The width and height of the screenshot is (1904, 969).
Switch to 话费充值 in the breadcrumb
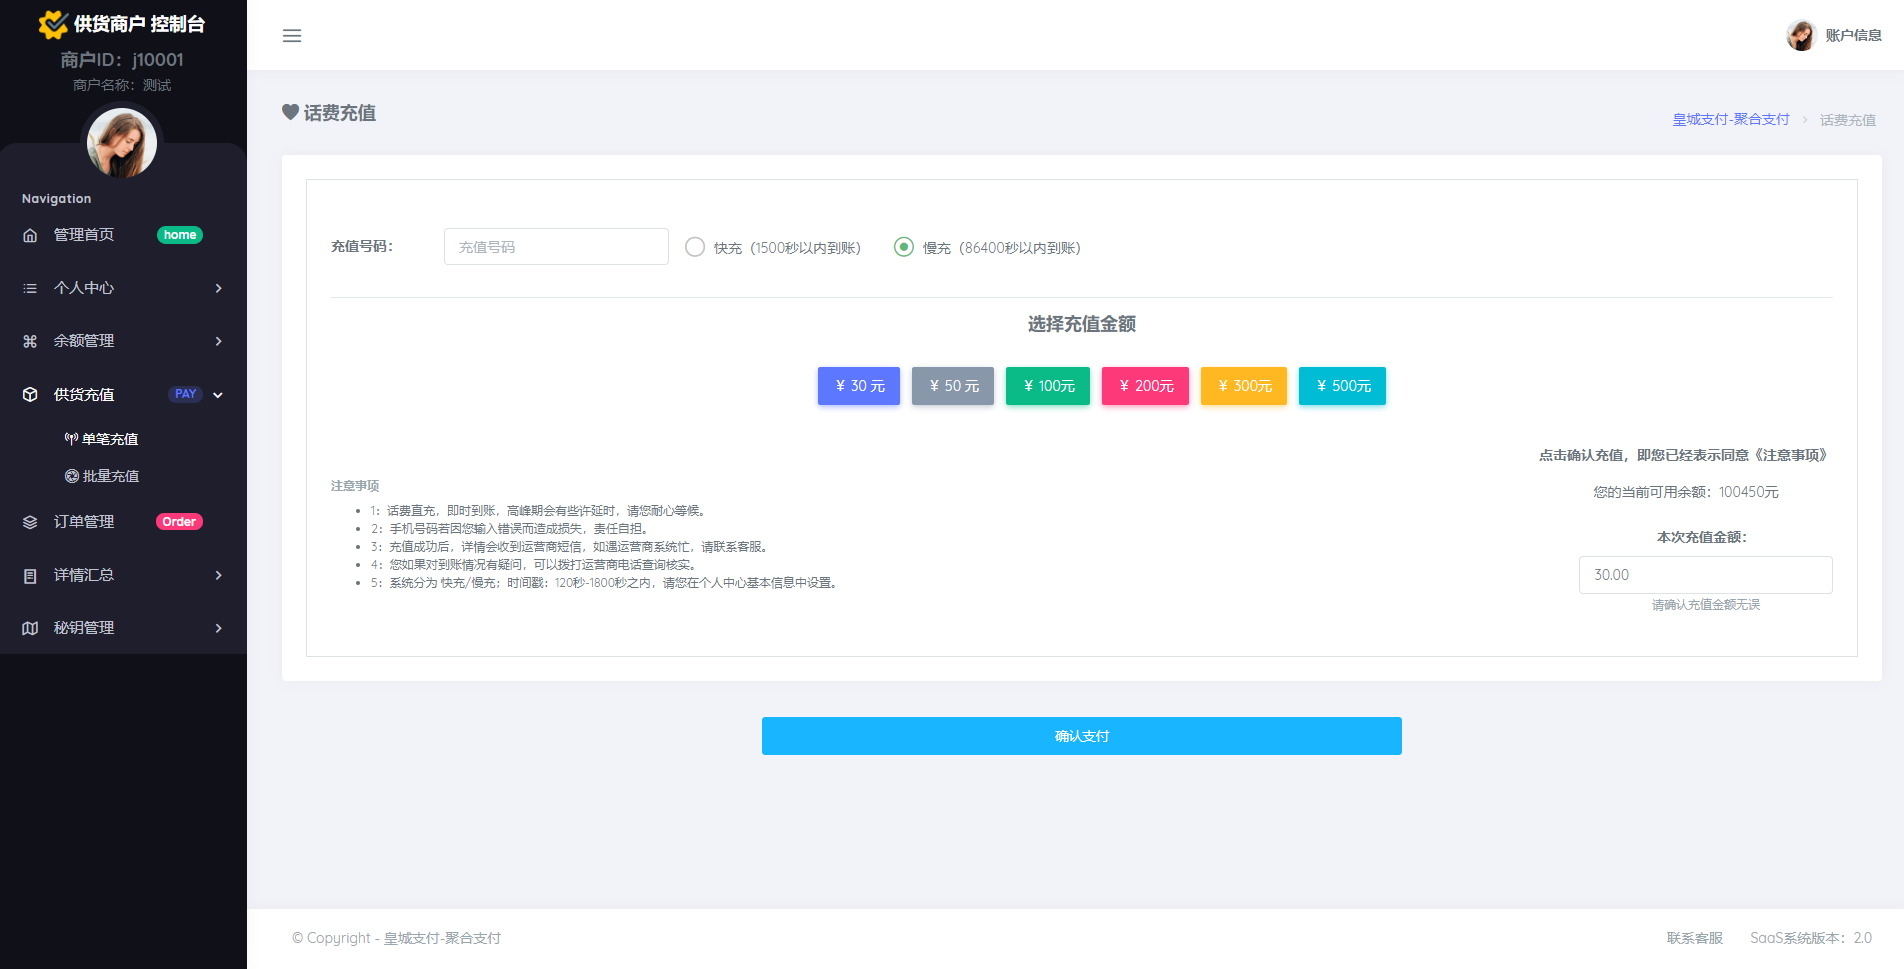(1847, 119)
